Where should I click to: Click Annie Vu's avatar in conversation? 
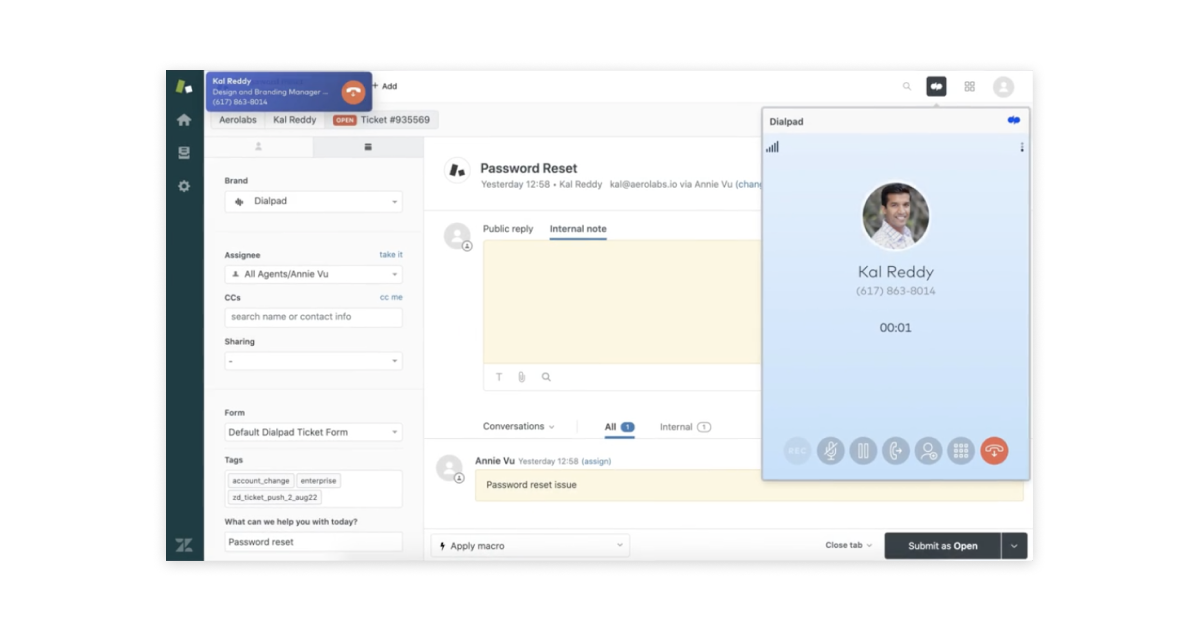[450, 468]
